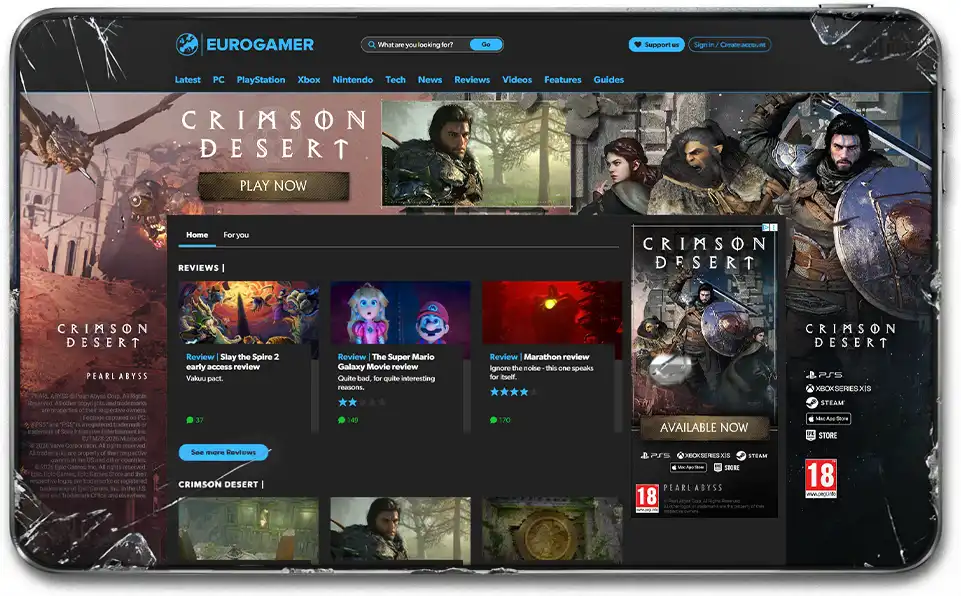The height and width of the screenshot is (596, 961).
Task: Click the second Crimson Desert article thumbnail
Action: [400, 530]
